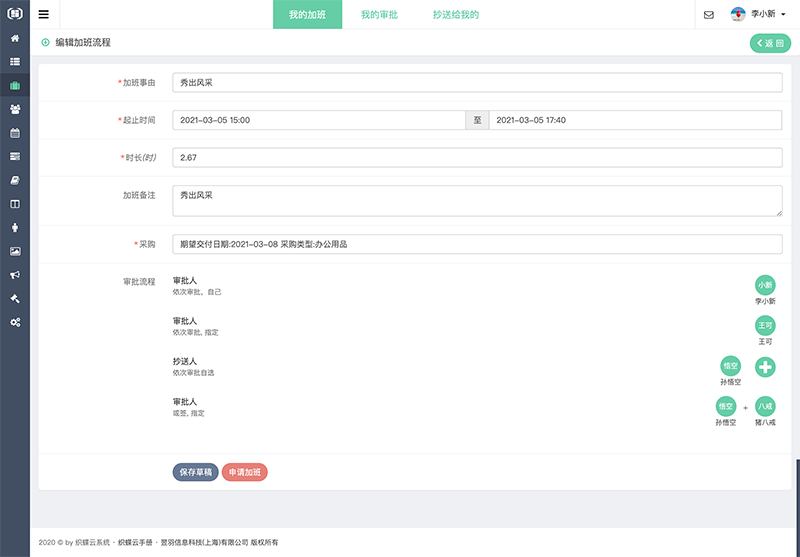Open the picture image sidebar icon

click(x=15, y=251)
